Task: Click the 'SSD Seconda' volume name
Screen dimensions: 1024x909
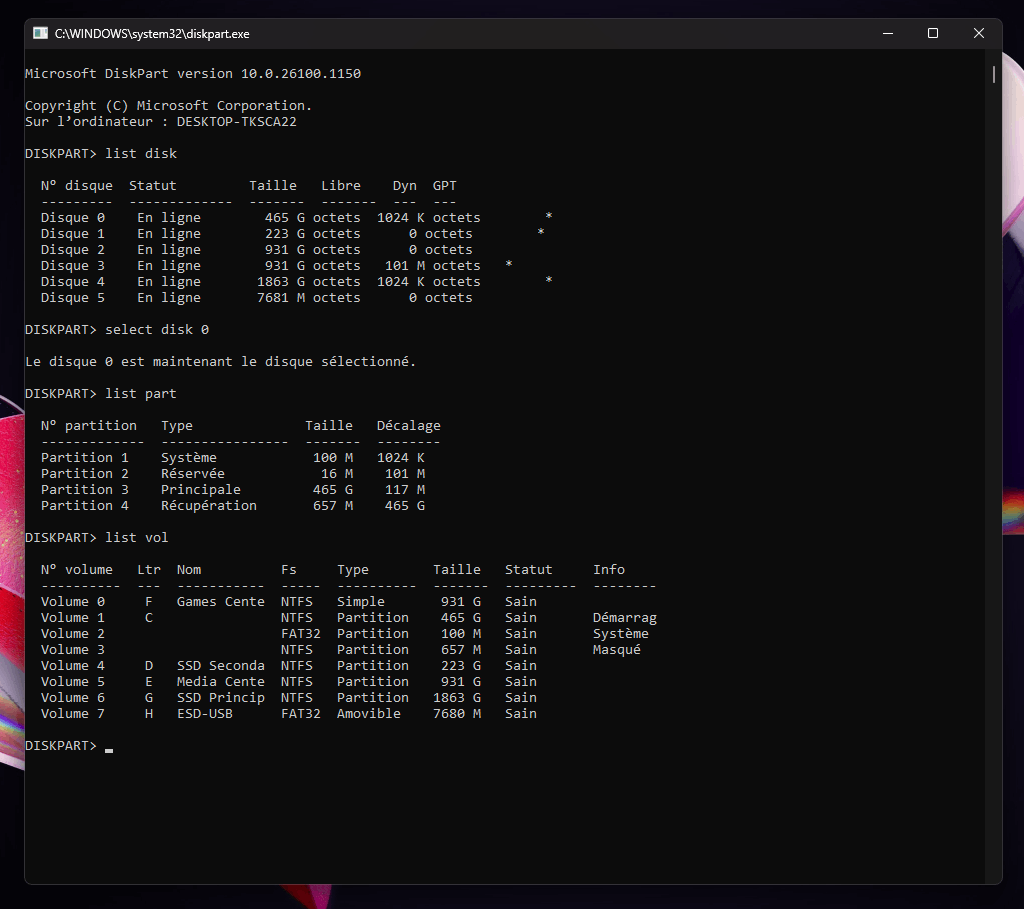Action: coord(221,665)
